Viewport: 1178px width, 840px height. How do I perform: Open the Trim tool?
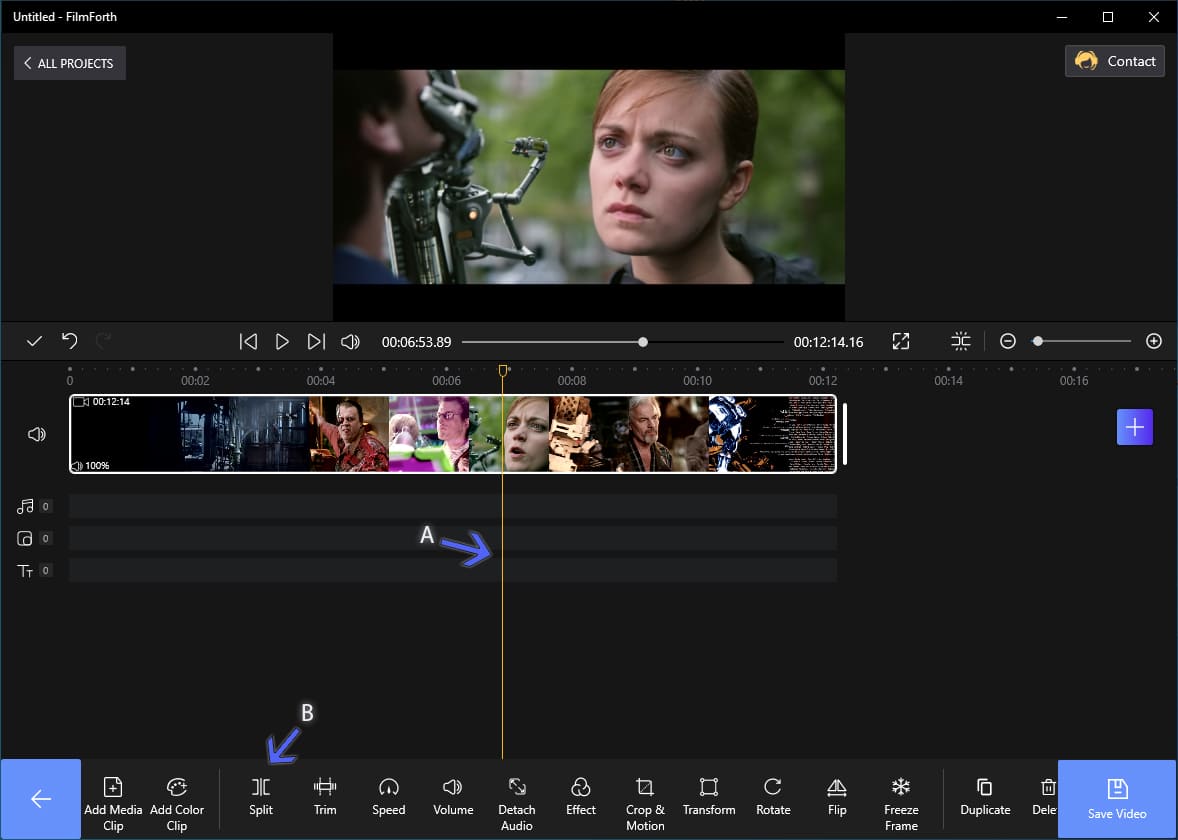(325, 797)
